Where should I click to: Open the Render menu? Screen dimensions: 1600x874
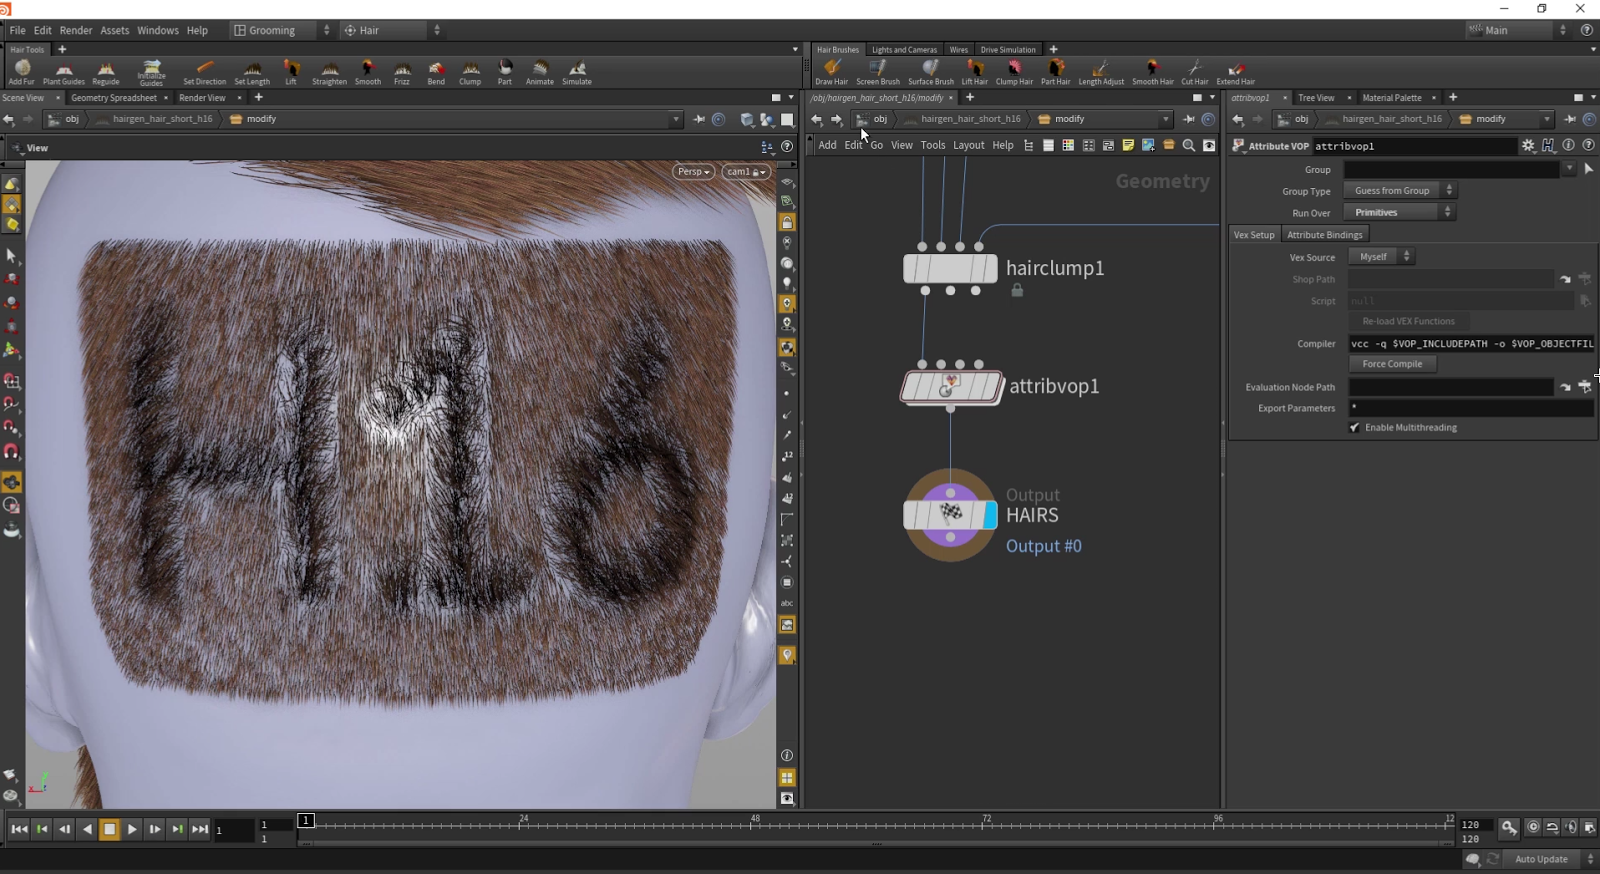tap(76, 30)
